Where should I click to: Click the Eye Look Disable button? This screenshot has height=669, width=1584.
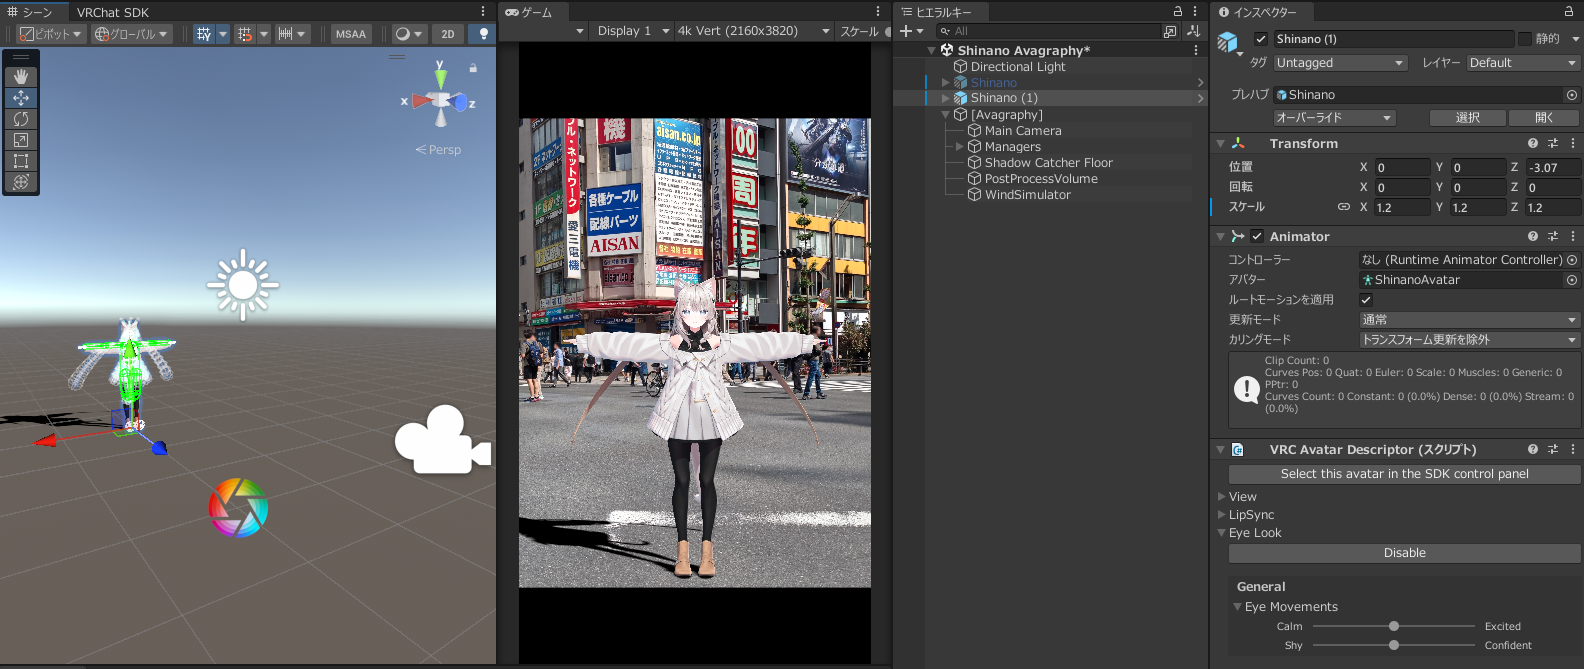click(x=1404, y=553)
